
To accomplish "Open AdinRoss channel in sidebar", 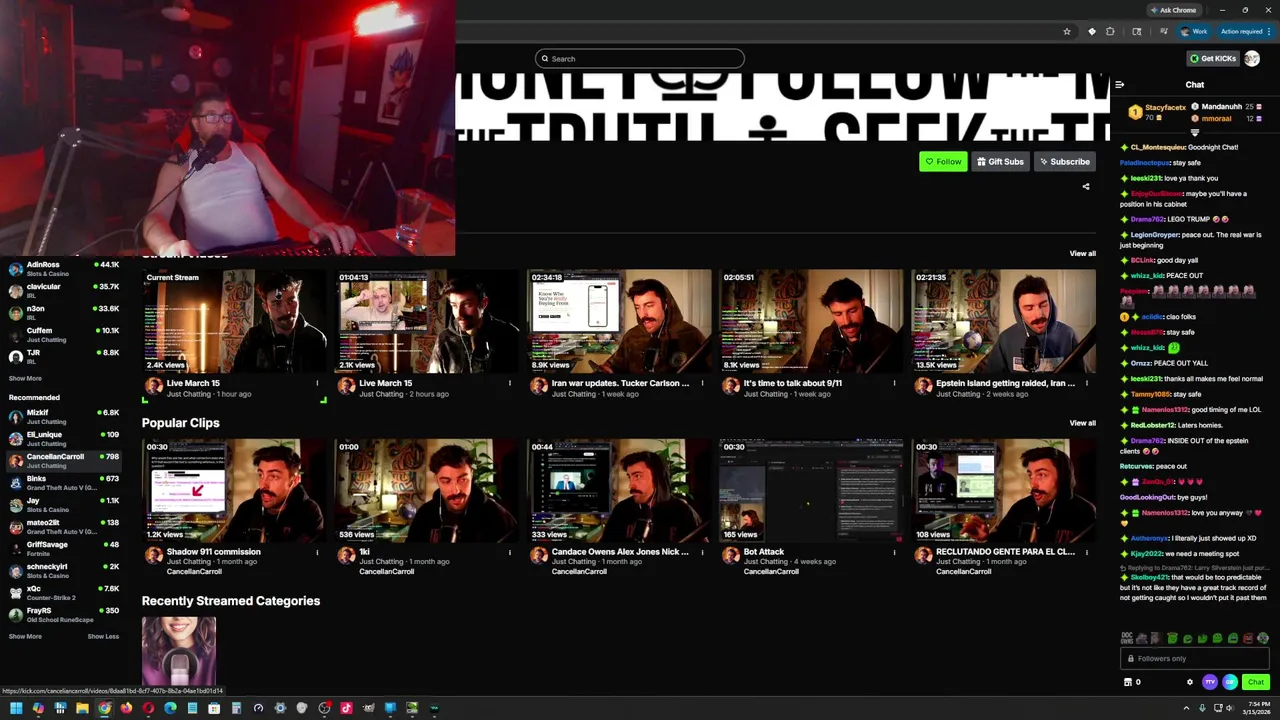I will pos(64,269).
